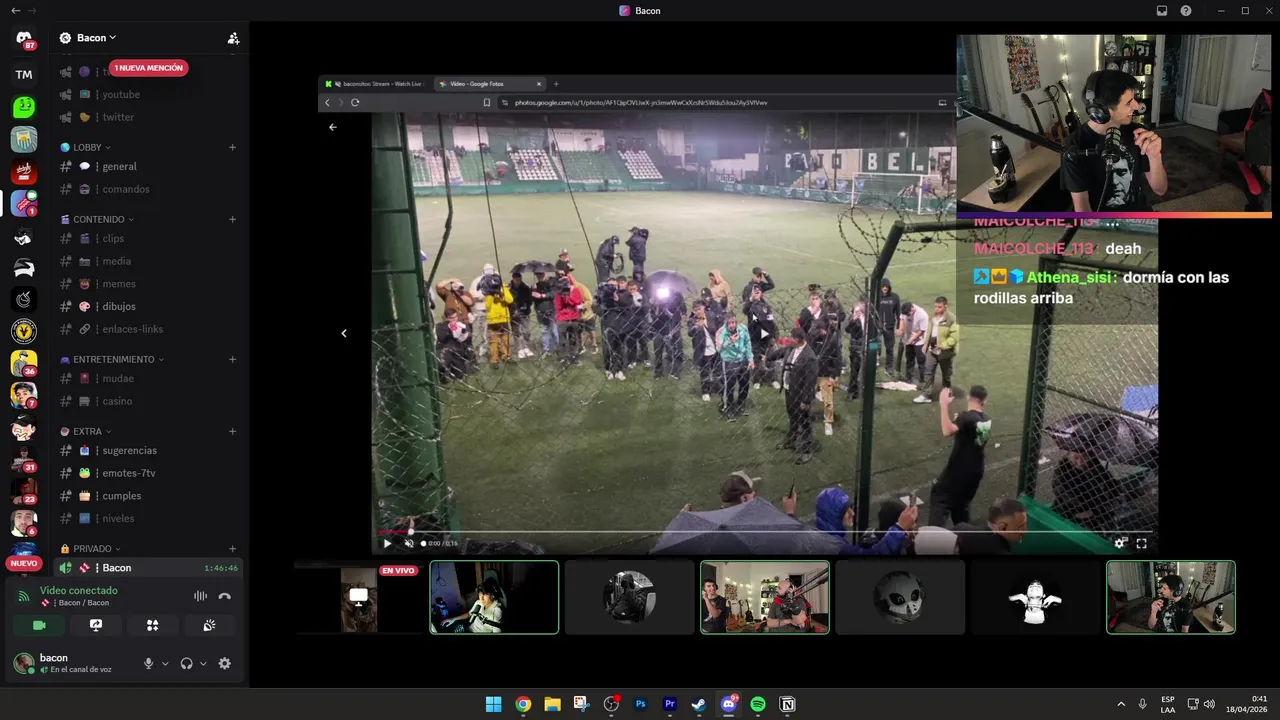Select the EN VIVO stream thumbnail
Viewport: 1280px width, 720px height.
coord(359,598)
